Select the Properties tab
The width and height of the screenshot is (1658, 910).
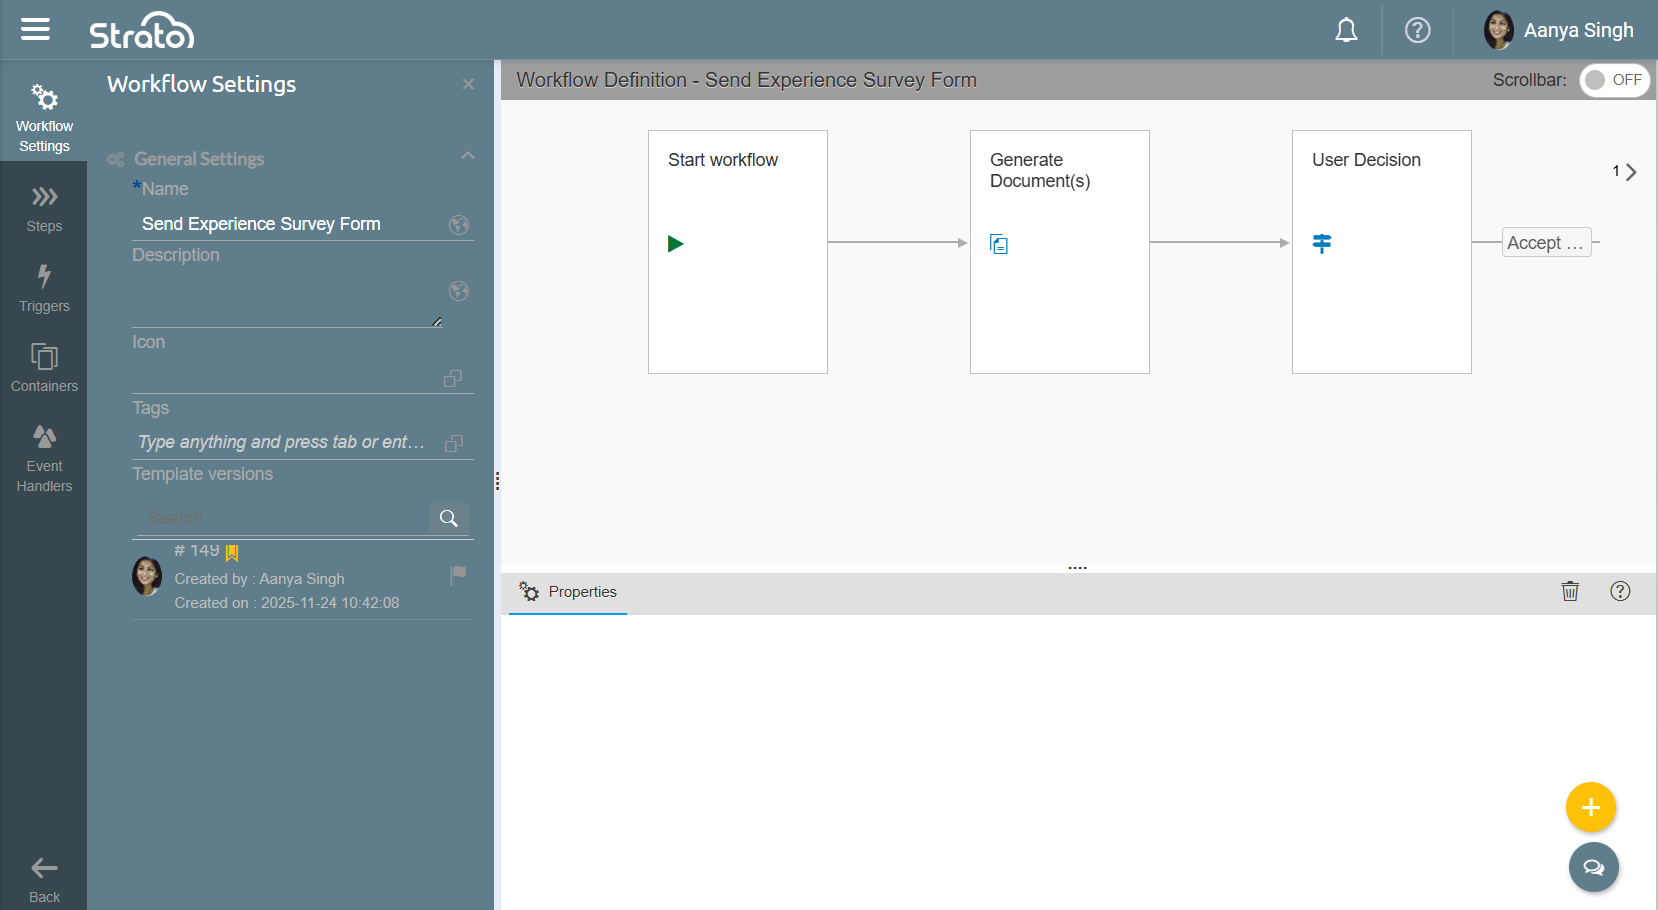pos(568,592)
